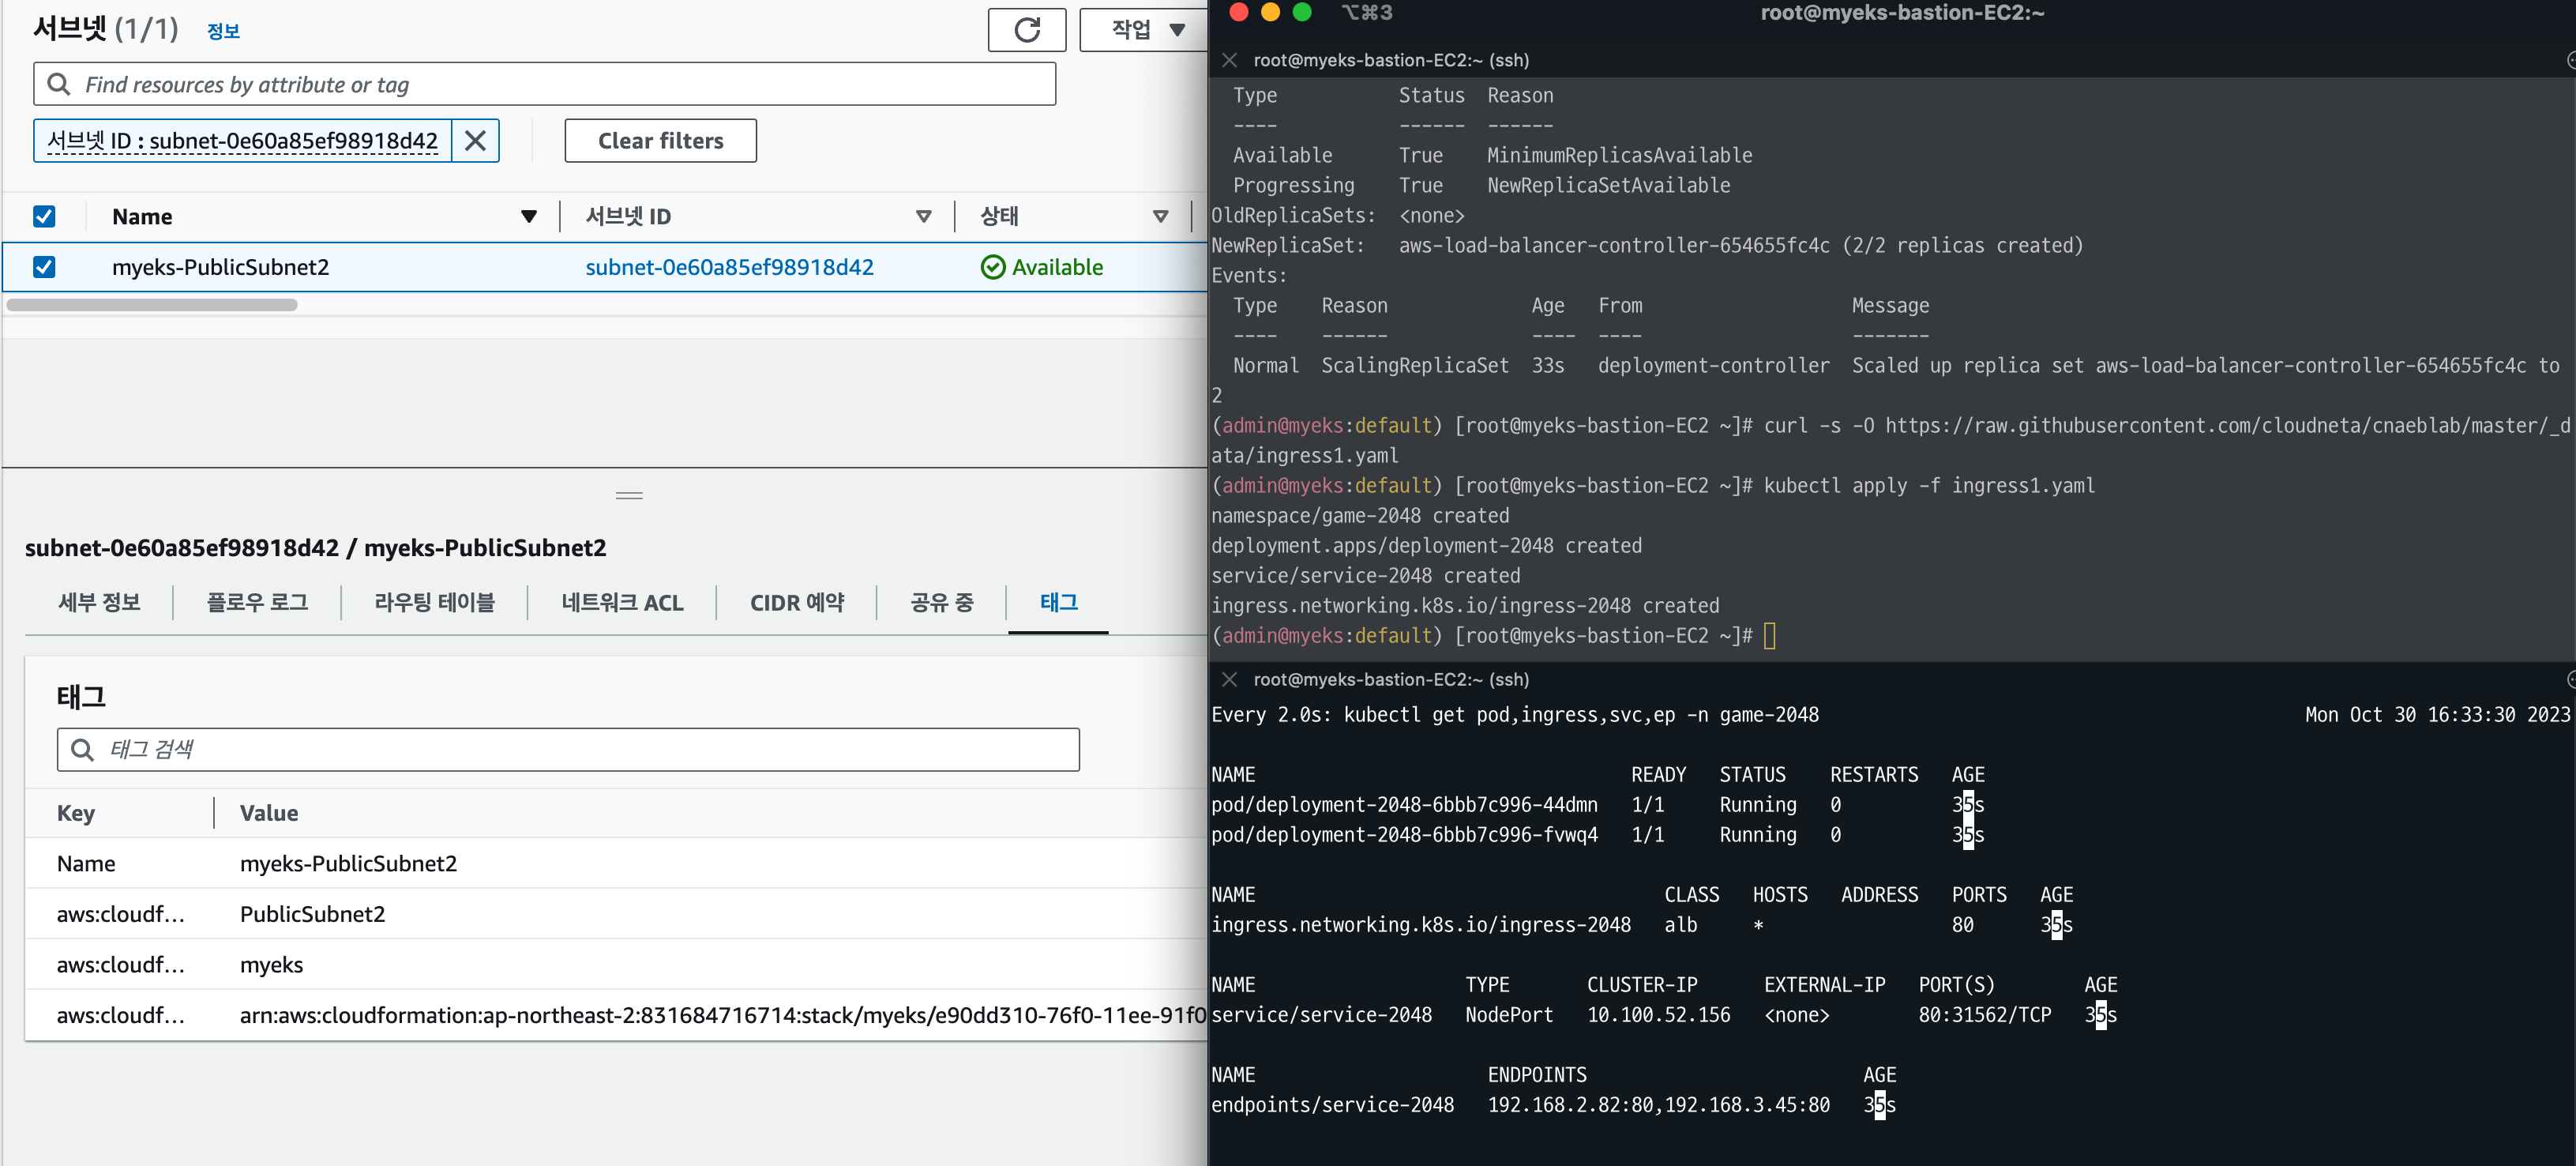Open the 작업 actions dropdown
The width and height of the screenshot is (2576, 1166).
coord(1146,30)
